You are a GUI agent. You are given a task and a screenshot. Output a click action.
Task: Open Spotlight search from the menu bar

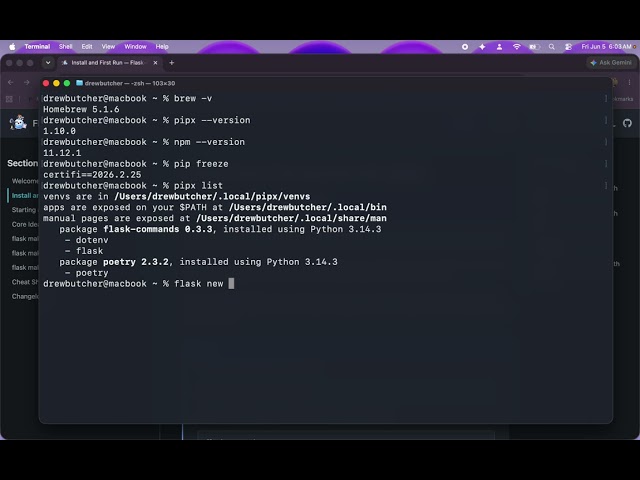click(552, 47)
